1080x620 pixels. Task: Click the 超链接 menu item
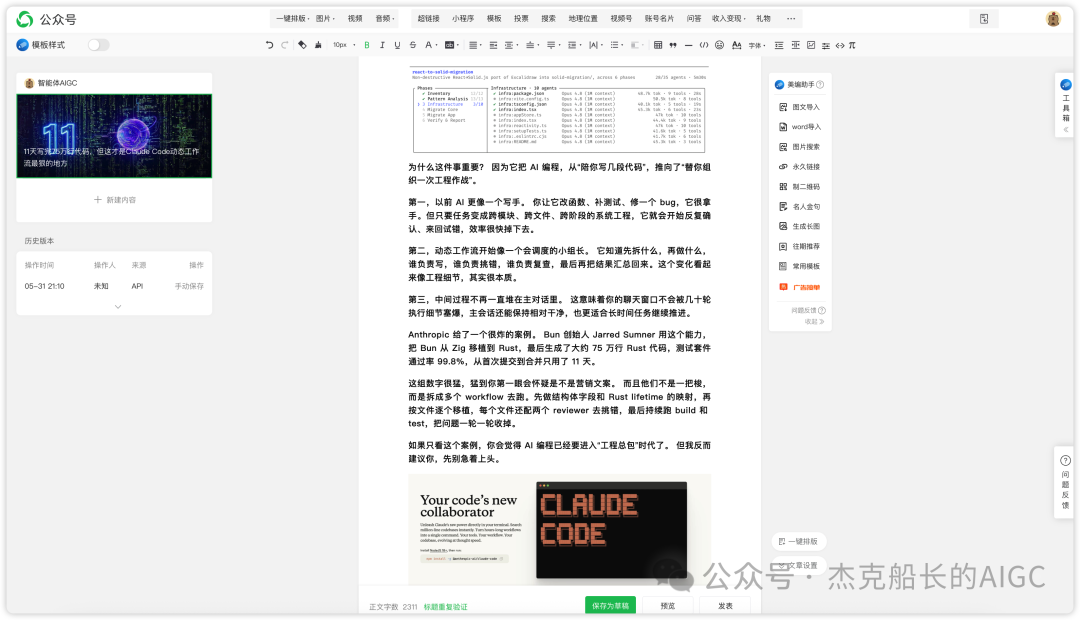point(428,19)
